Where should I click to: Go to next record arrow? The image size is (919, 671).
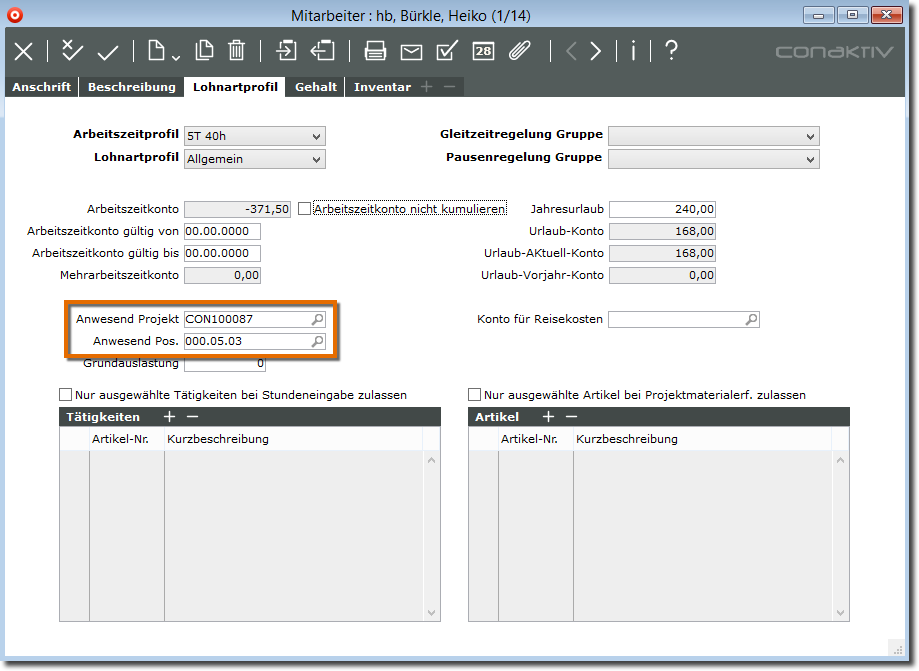[596, 51]
